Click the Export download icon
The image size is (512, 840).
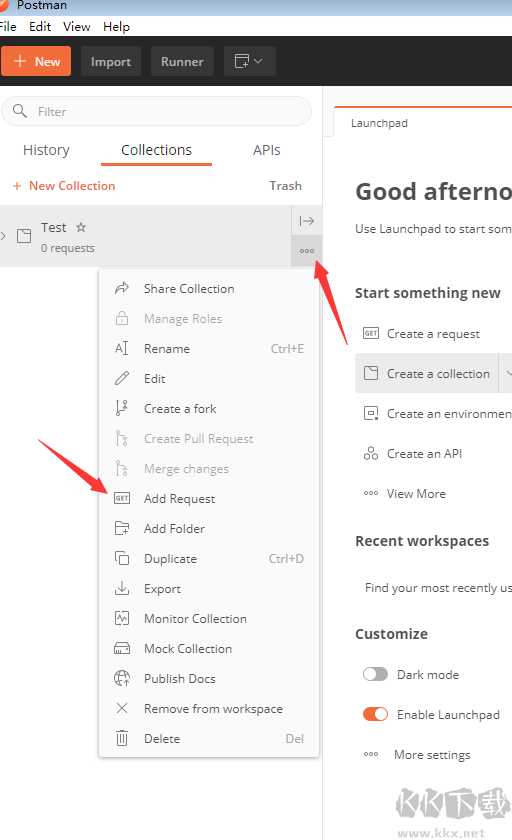pos(122,588)
